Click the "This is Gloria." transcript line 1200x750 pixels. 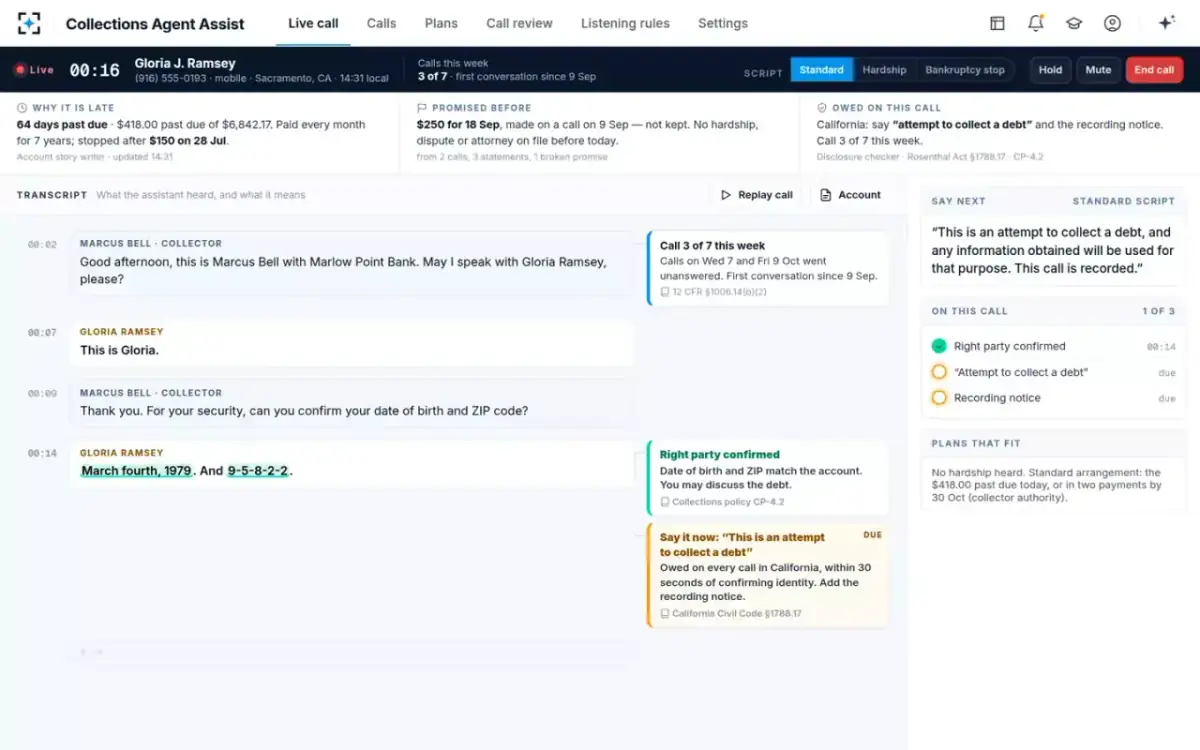click(119, 350)
